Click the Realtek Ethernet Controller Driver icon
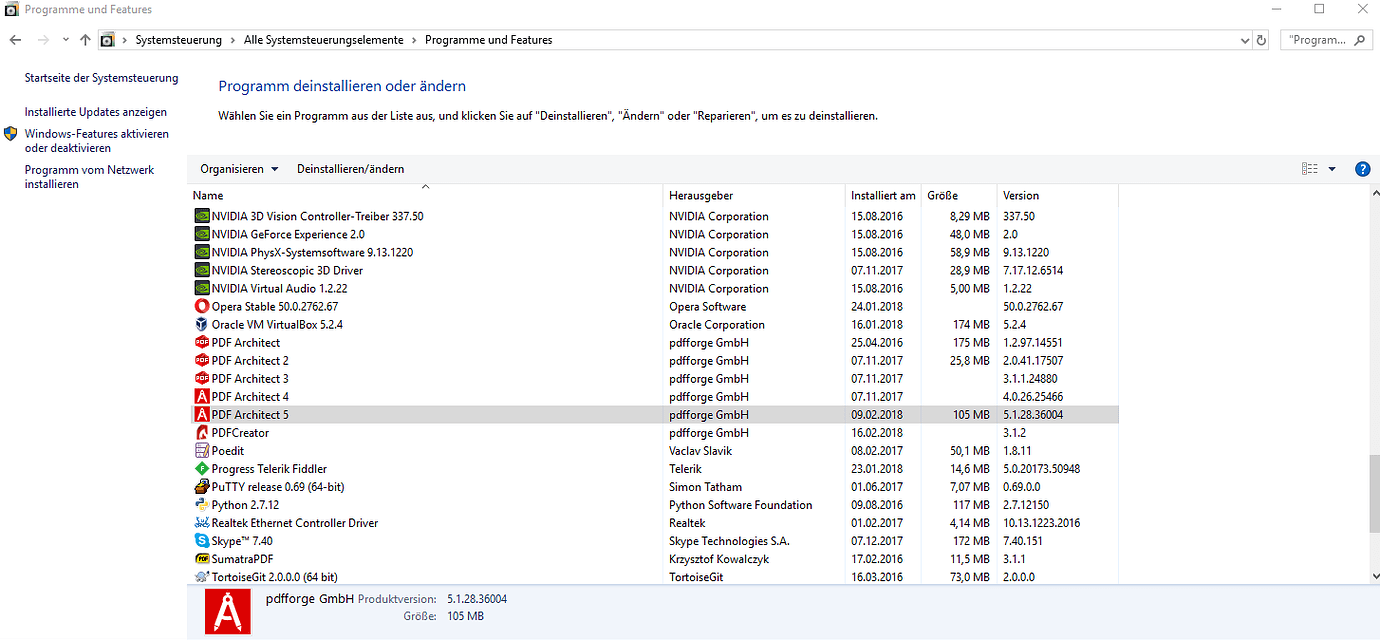 tap(202, 522)
